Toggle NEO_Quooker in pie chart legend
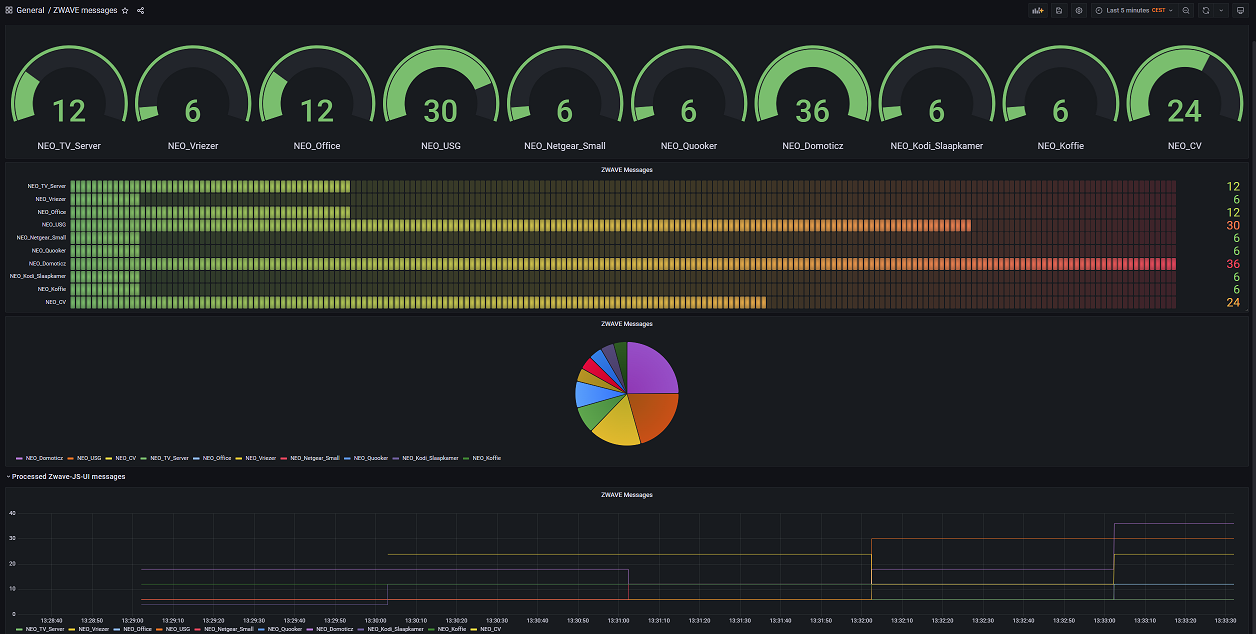This screenshot has height=634, width=1256. (369, 458)
